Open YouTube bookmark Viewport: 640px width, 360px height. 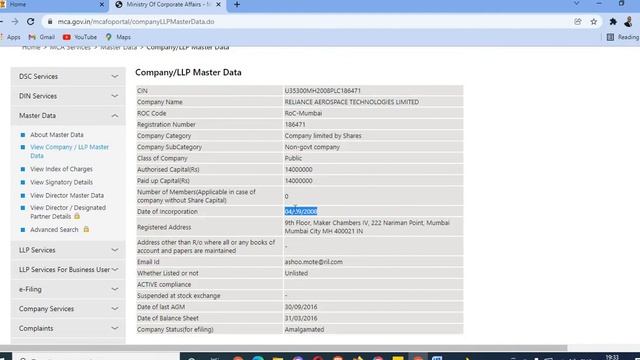[80, 37]
